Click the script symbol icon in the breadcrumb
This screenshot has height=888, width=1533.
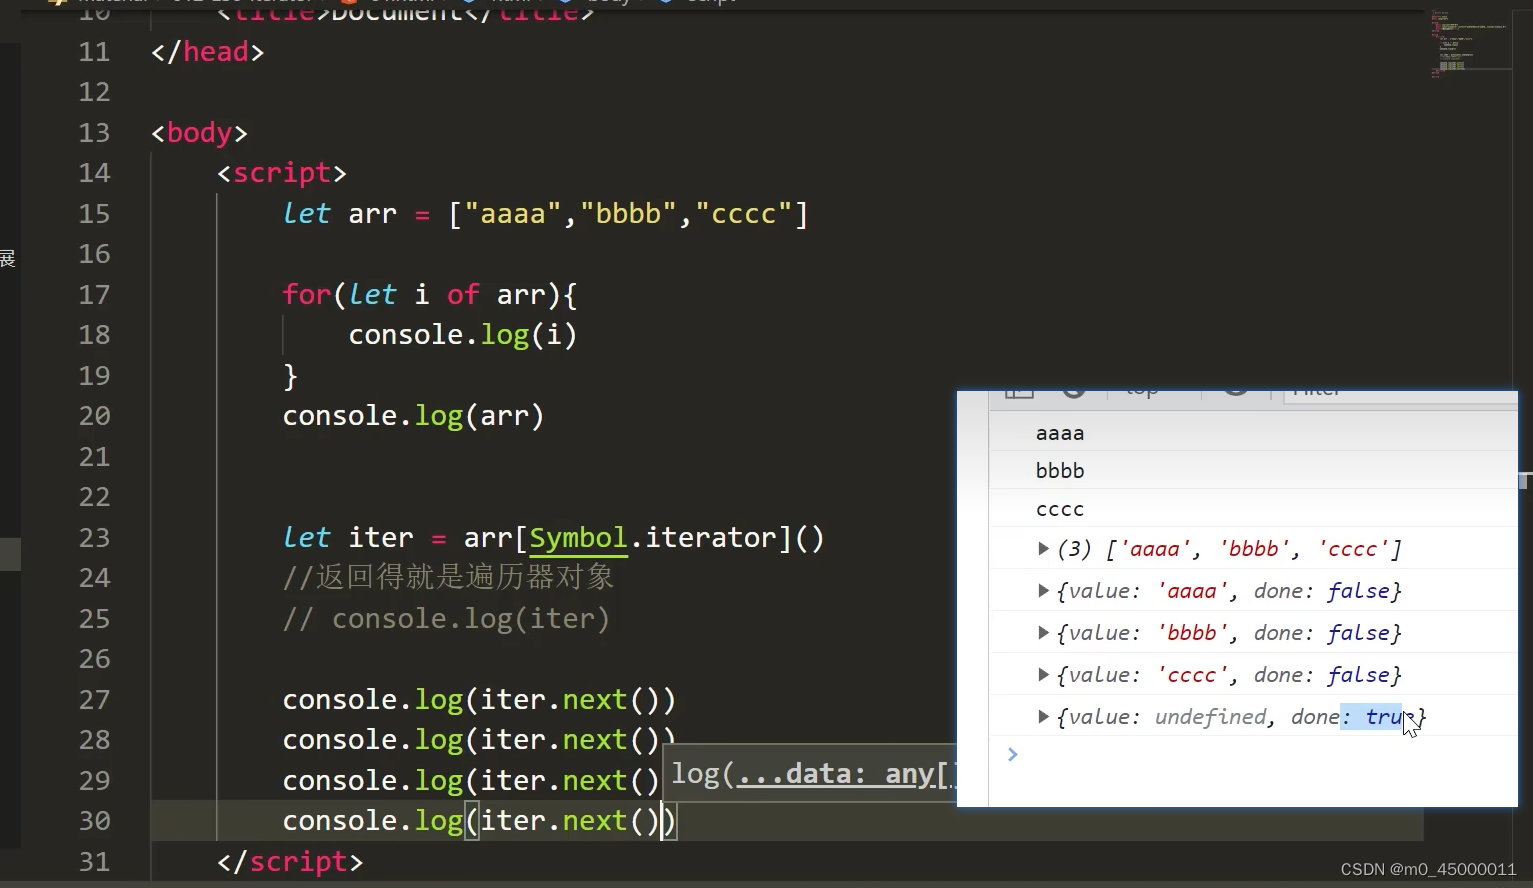click(665, 2)
